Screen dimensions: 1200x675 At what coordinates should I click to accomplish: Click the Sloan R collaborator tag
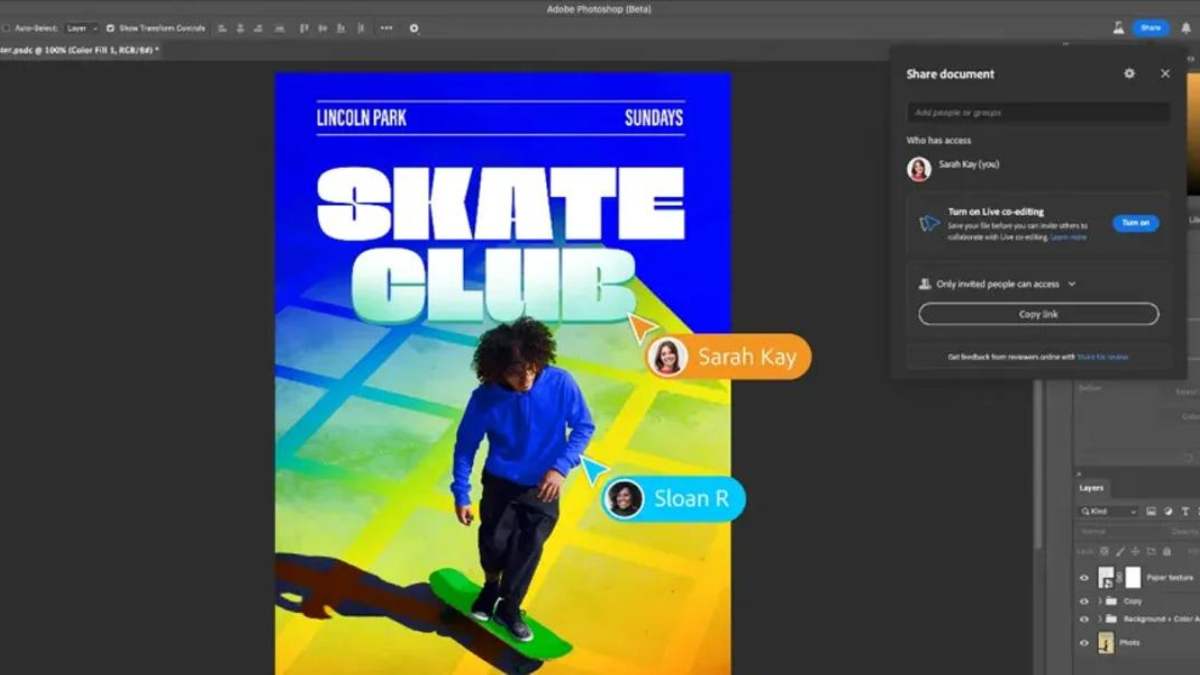click(674, 499)
